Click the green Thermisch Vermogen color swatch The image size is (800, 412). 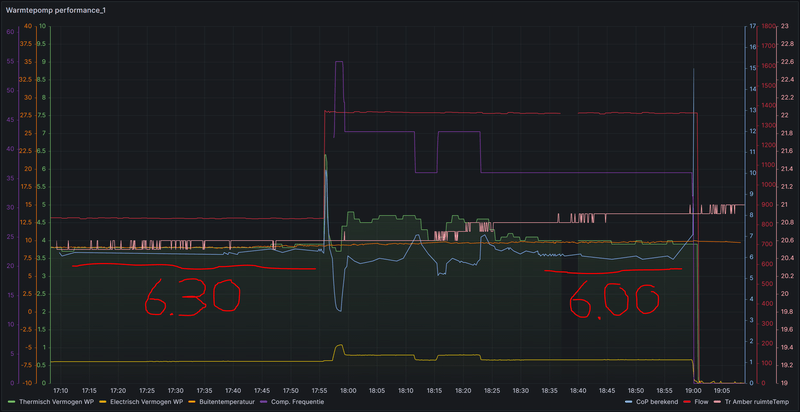tap(12, 402)
